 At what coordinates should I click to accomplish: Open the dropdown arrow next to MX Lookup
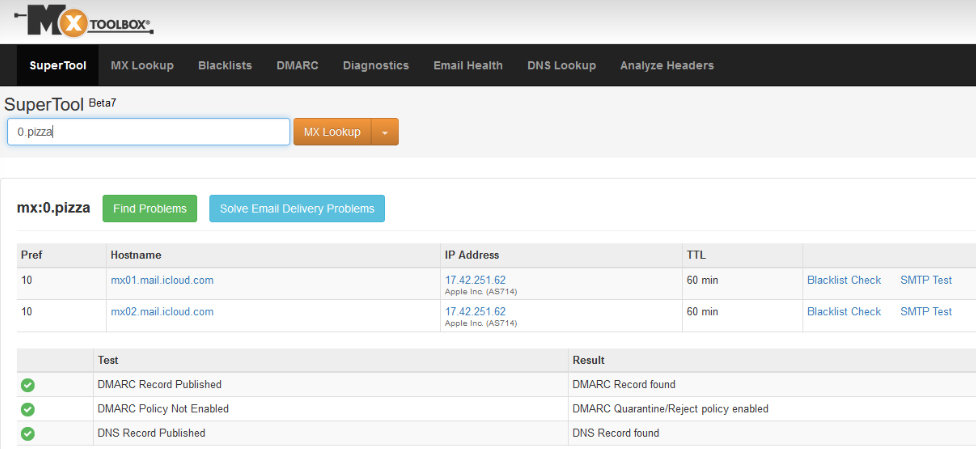[x=385, y=132]
